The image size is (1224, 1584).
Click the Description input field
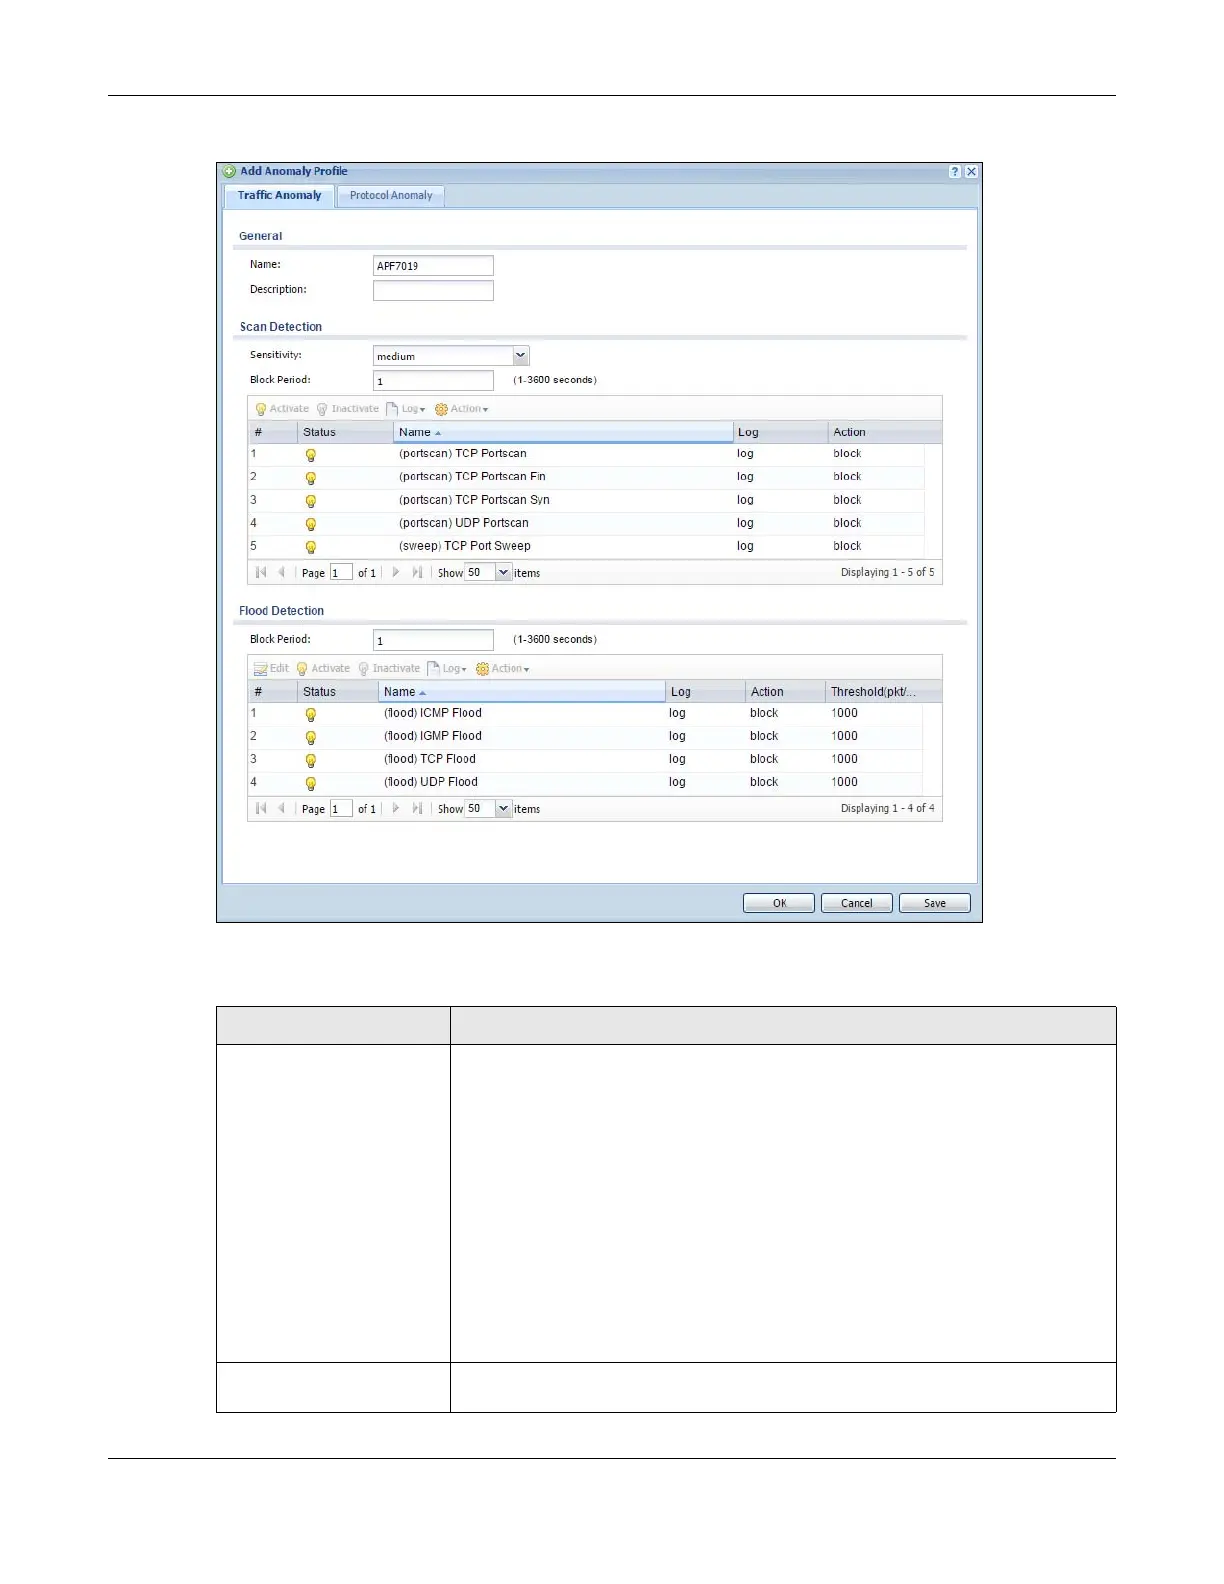point(433,291)
